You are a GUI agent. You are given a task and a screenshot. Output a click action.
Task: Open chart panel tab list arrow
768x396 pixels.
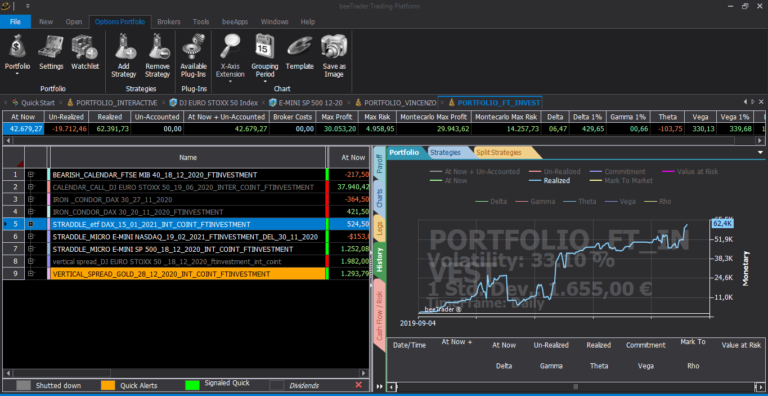(760, 152)
